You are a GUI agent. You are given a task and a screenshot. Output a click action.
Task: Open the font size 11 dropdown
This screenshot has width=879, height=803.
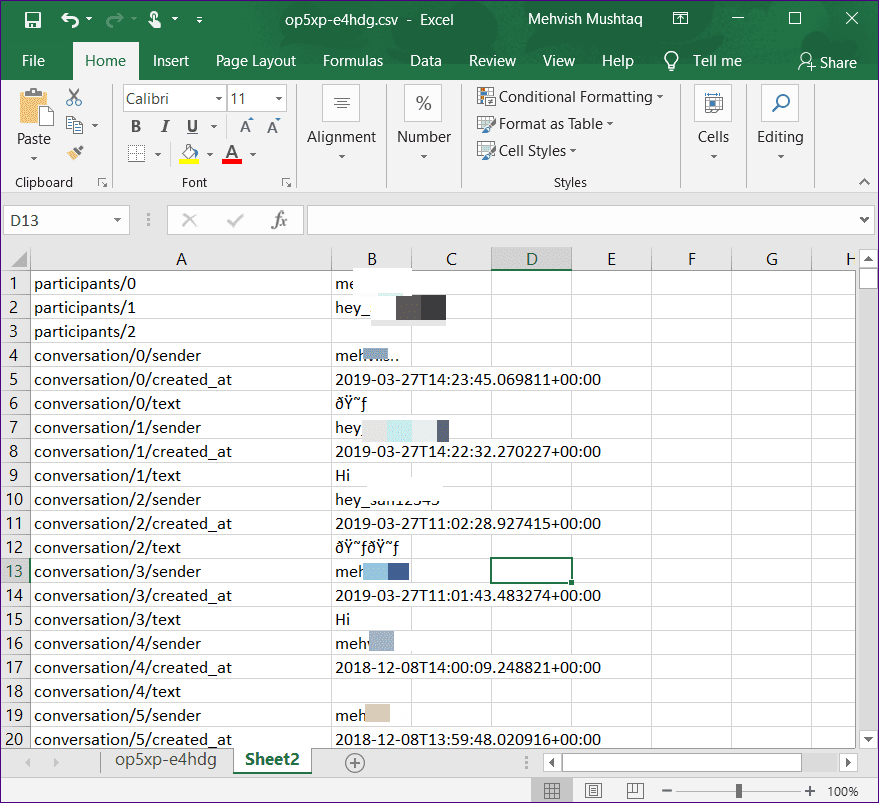279,99
